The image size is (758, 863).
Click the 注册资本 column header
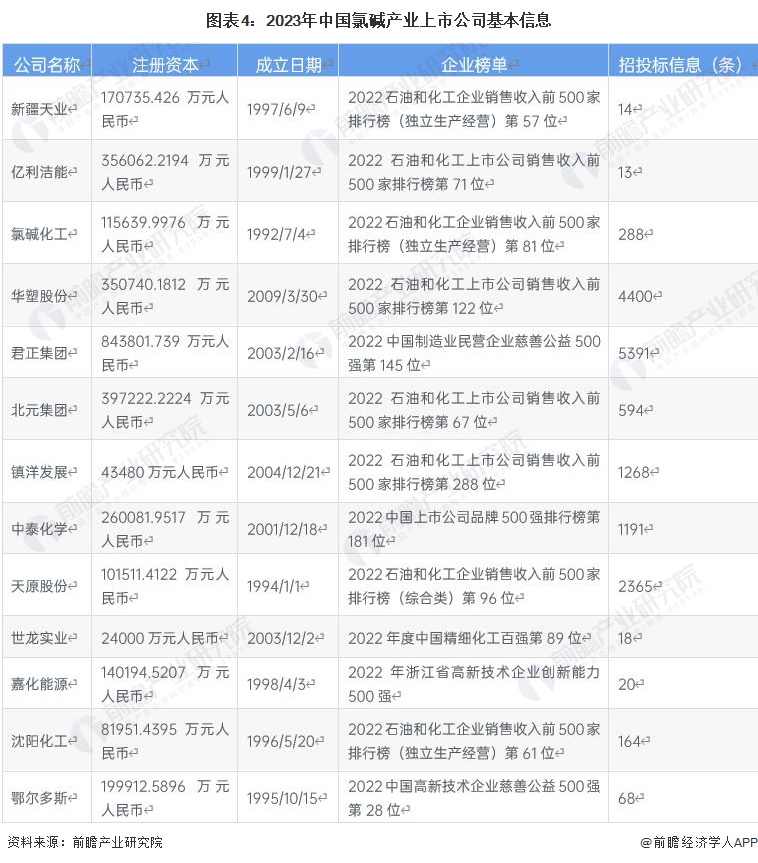tap(165, 65)
